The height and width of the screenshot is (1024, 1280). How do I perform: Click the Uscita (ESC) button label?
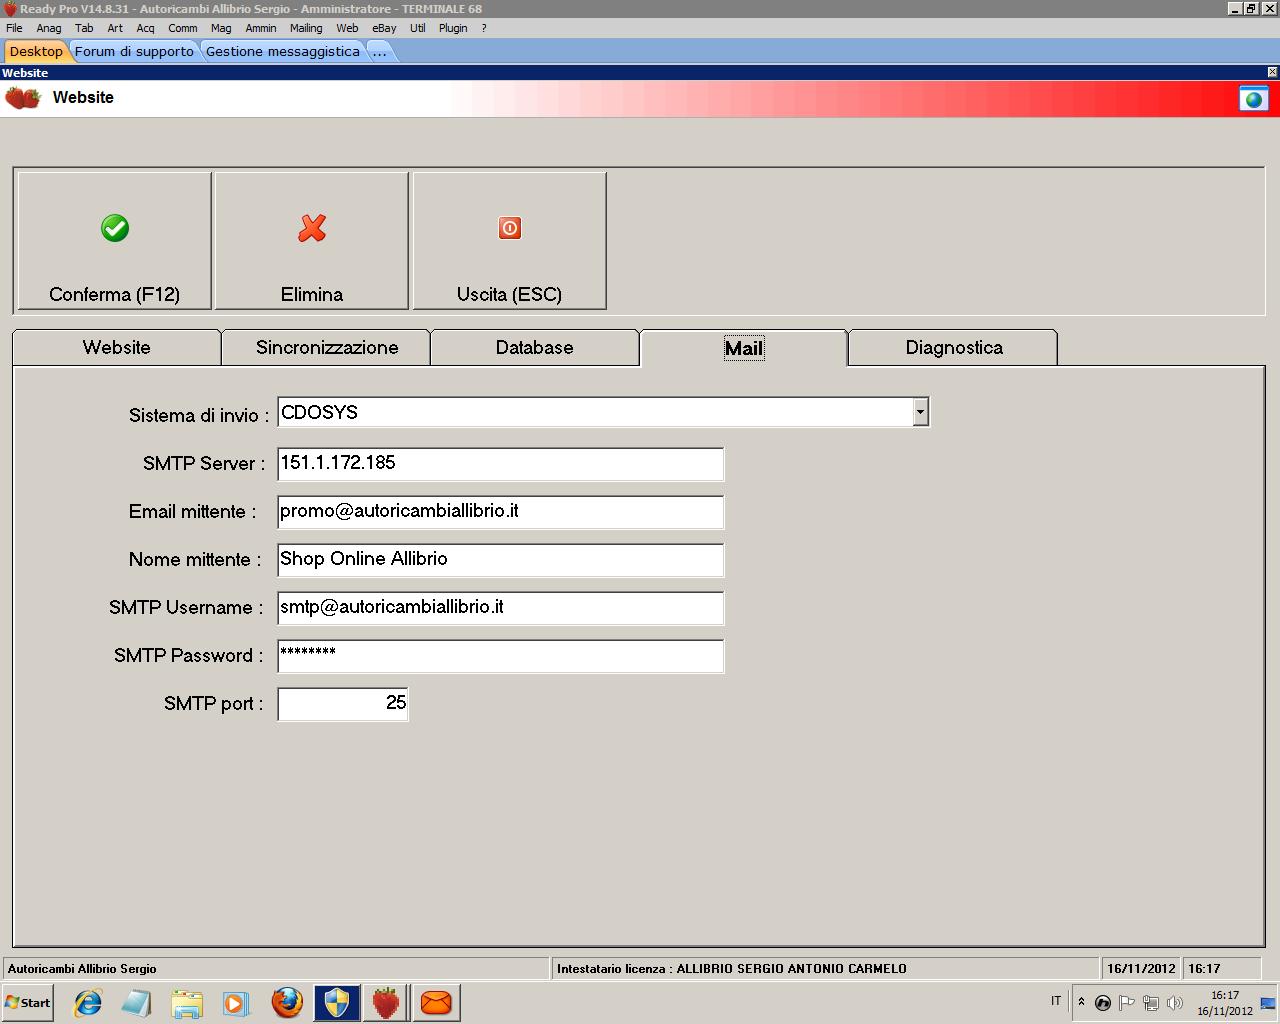[x=510, y=294]
